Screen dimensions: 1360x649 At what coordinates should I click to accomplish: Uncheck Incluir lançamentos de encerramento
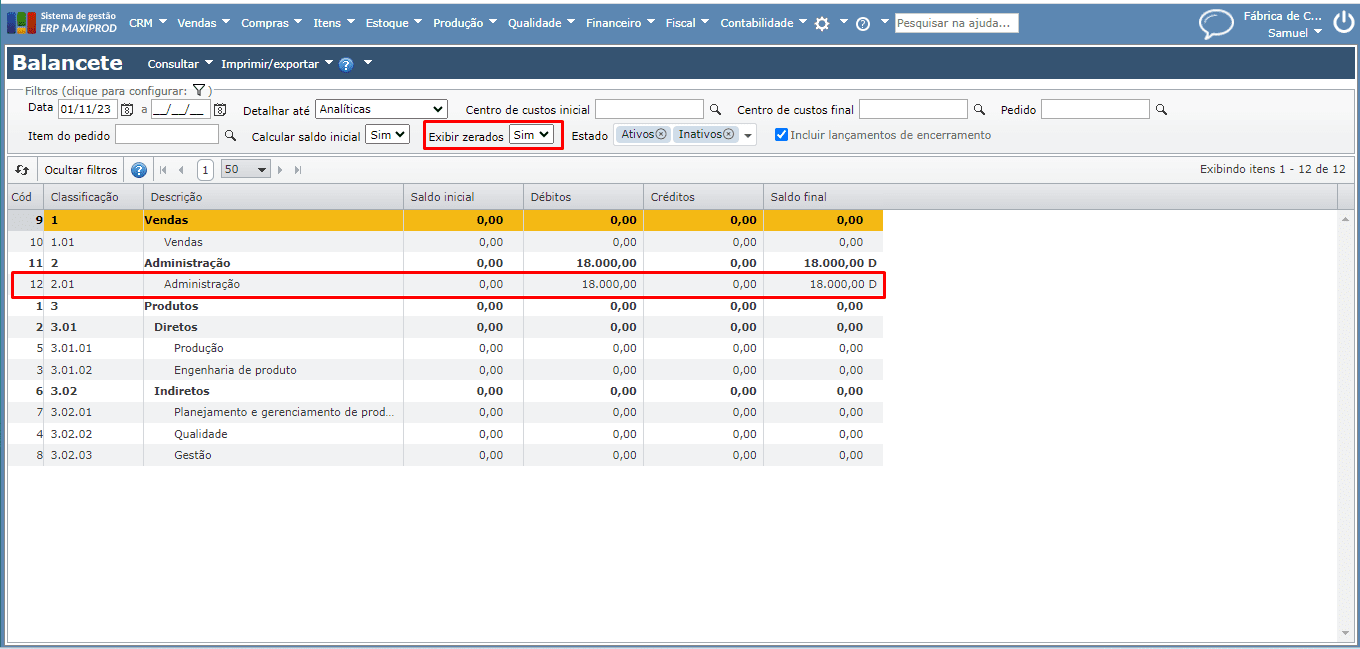click(781, 135)
